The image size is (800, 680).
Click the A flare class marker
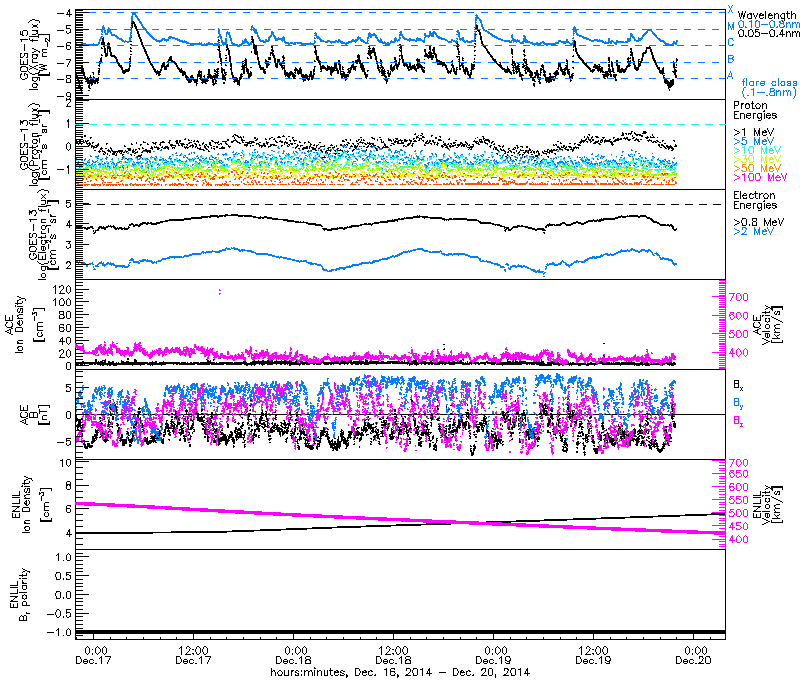[731, 75]
